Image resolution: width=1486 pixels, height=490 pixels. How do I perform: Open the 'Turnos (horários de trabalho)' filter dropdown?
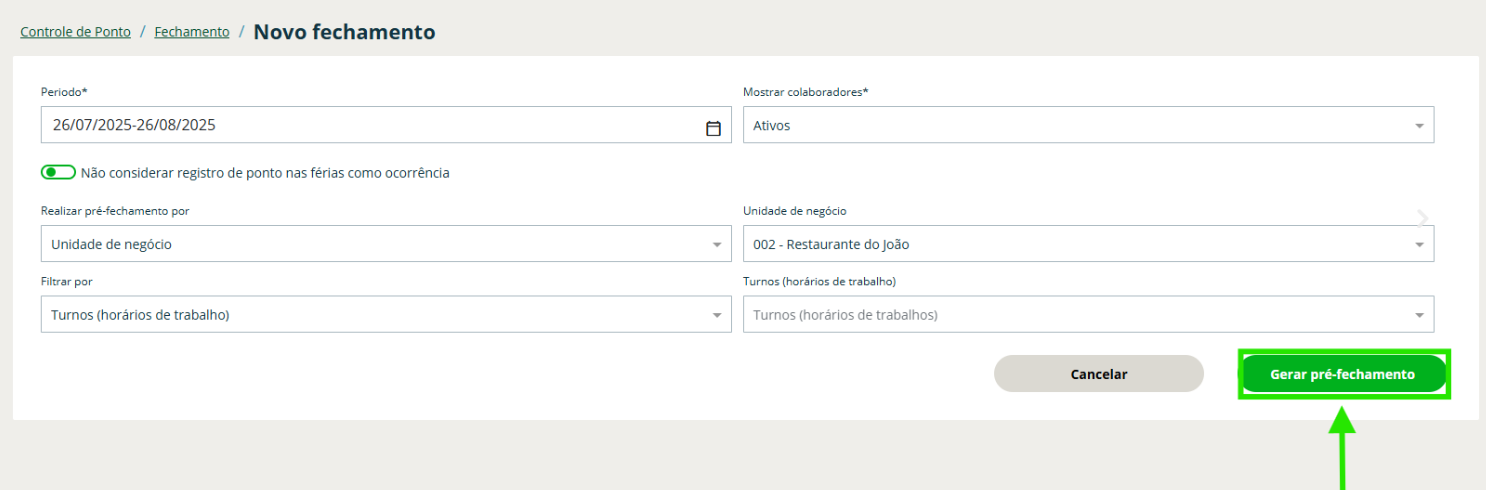(x=370, y=315)
